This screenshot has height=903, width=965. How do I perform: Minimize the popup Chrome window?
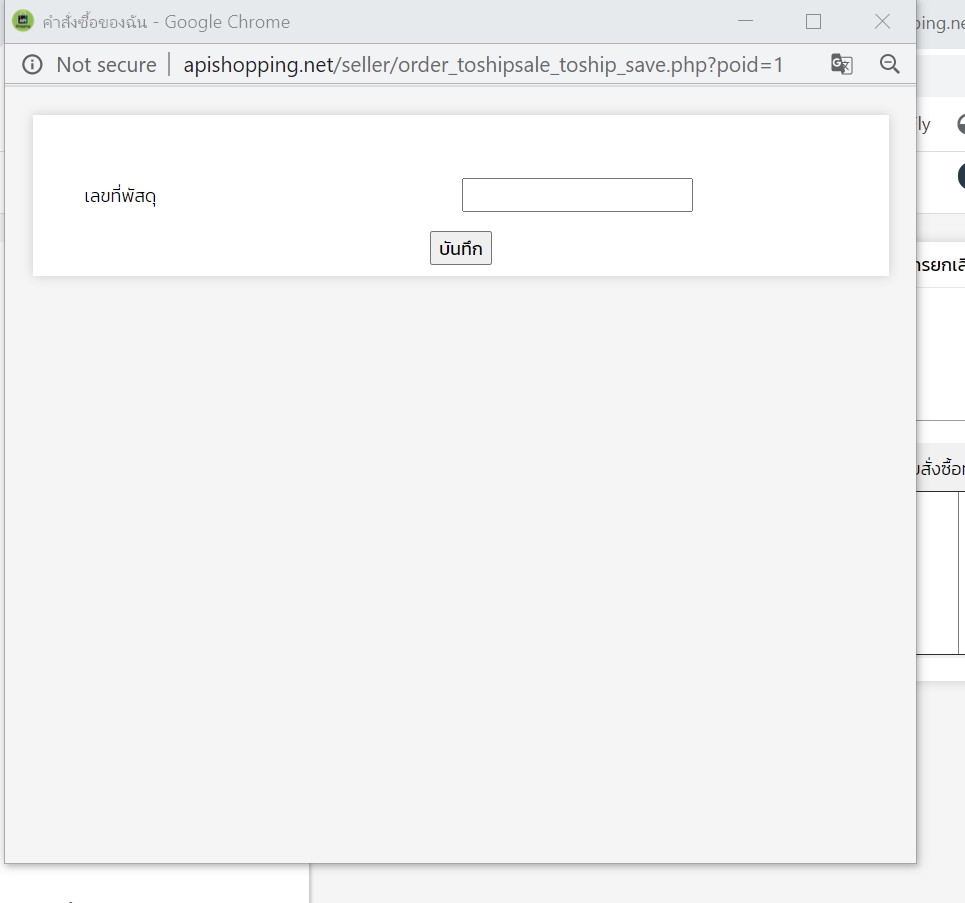(745, 21)
